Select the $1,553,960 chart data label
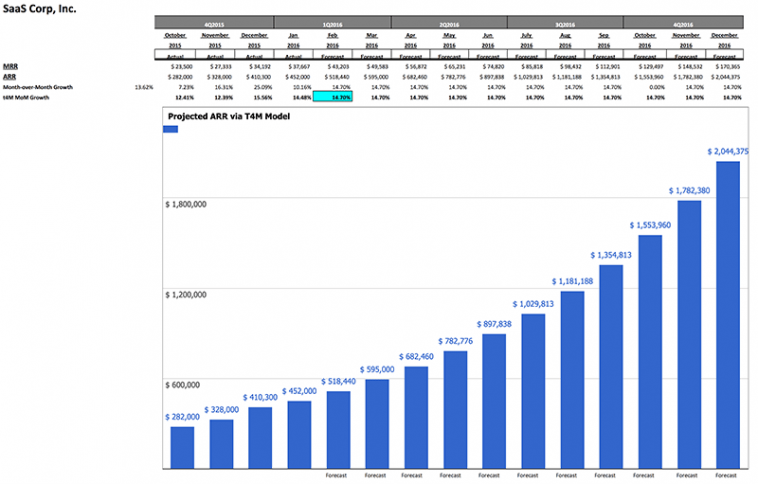 click(x=650, y=224)
